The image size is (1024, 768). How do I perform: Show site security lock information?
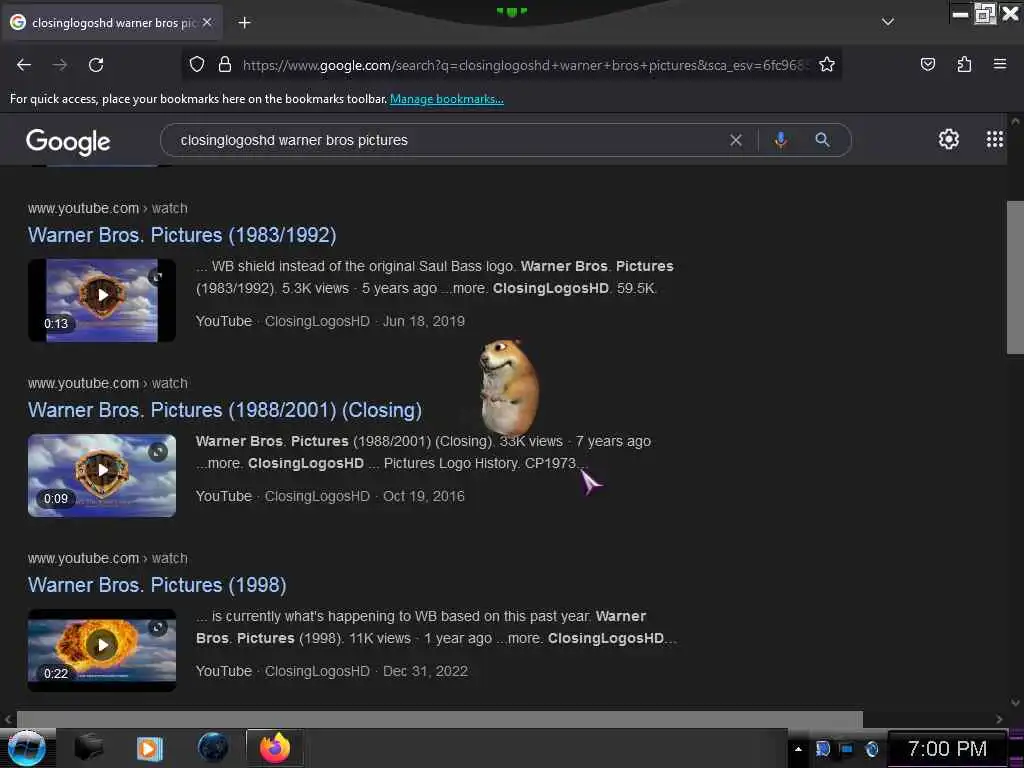(225, 65)
